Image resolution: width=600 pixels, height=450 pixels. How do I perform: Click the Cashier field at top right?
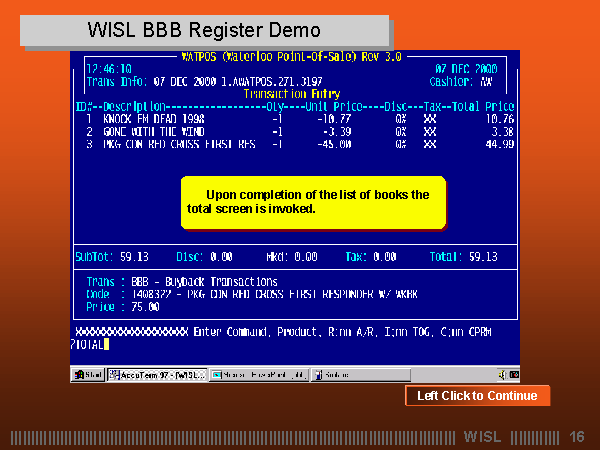473,82
